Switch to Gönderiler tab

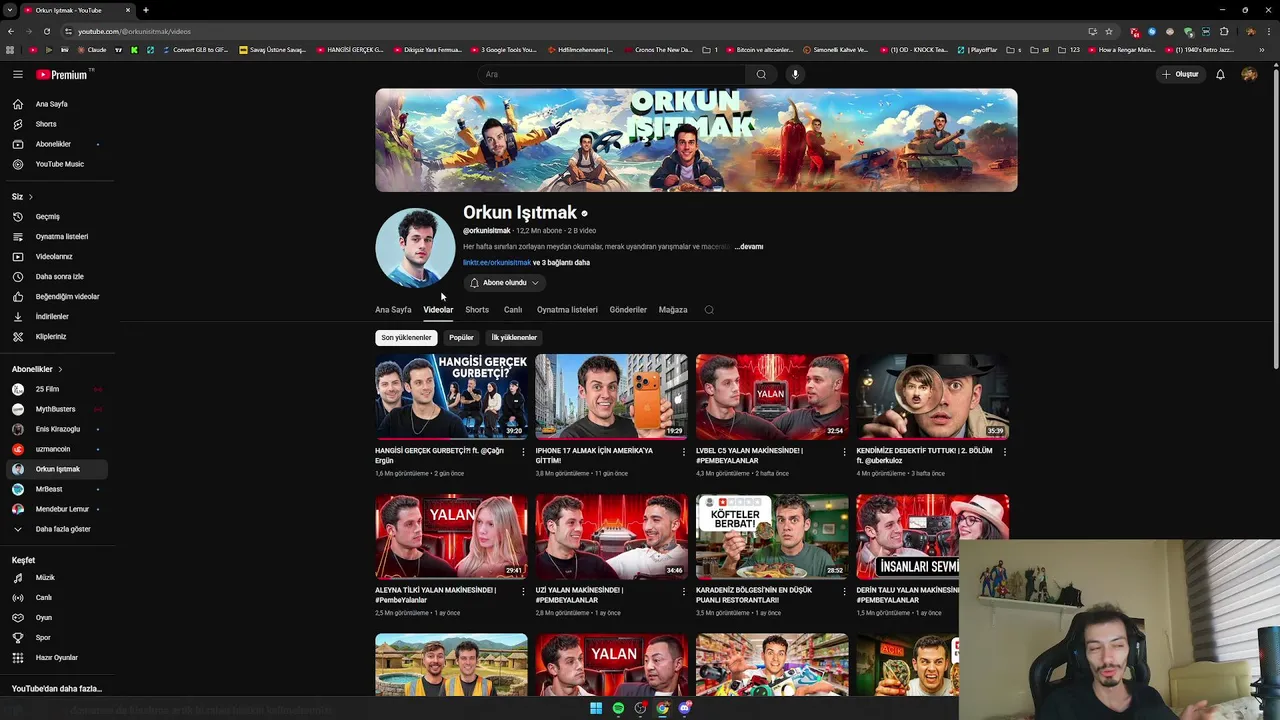point(628,310)
